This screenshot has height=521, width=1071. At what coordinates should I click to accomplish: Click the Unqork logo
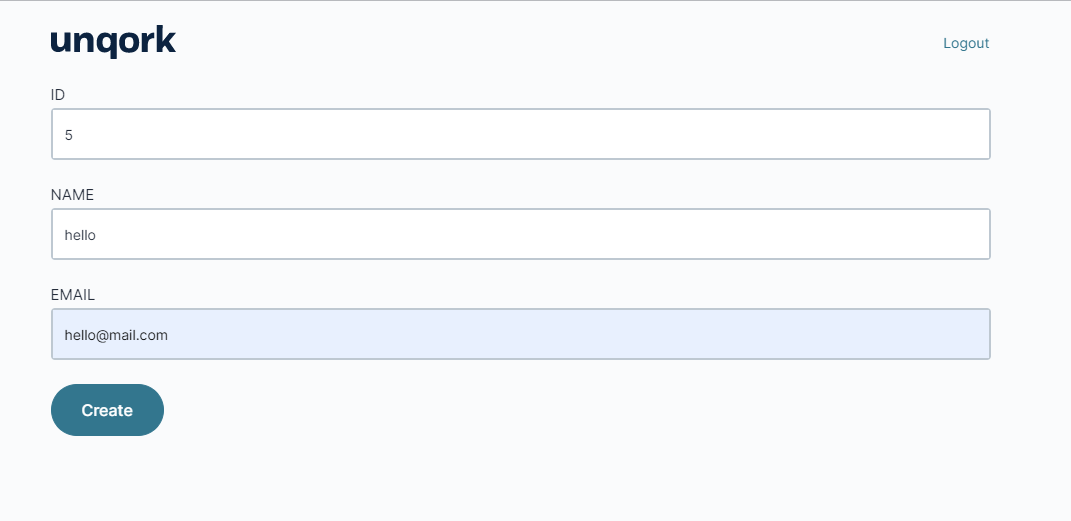pos(113,41)
